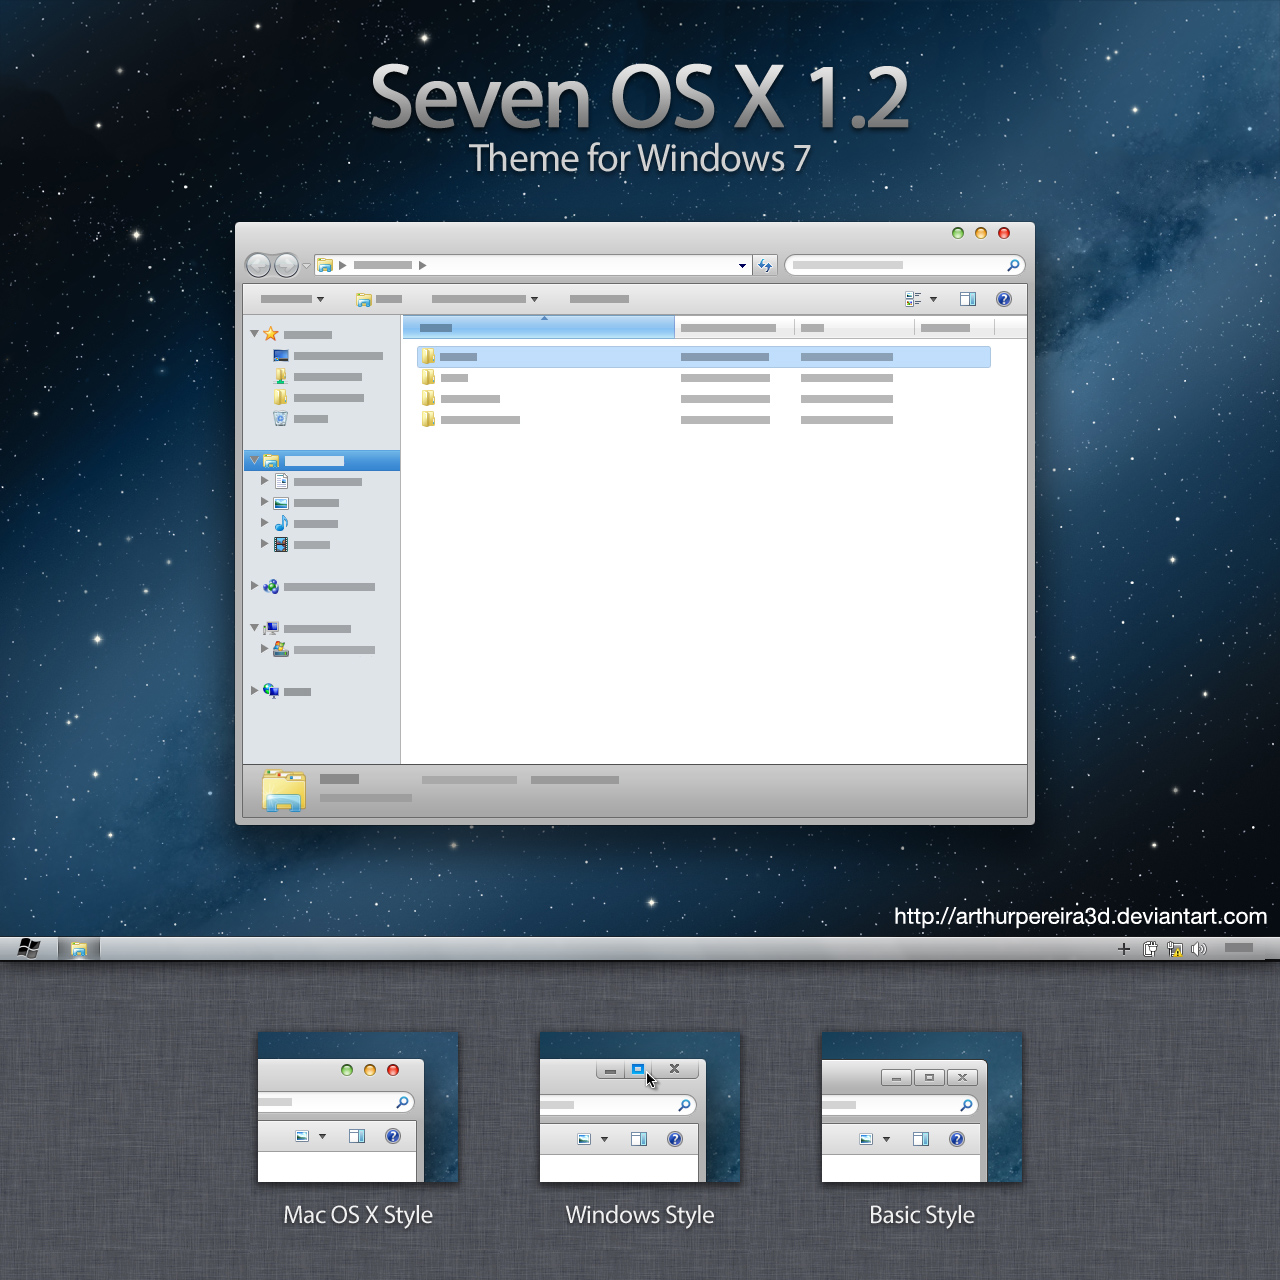This screenshot has height=1280, width=1280.
Task: Open the Documents library page icon
Action: tap(281, 482)
